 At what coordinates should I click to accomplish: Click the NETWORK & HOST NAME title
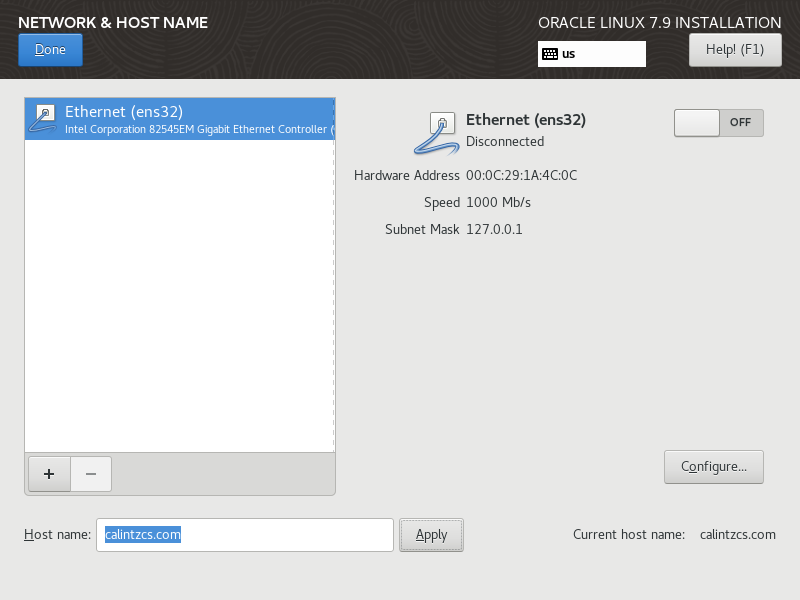click(113, 23)
